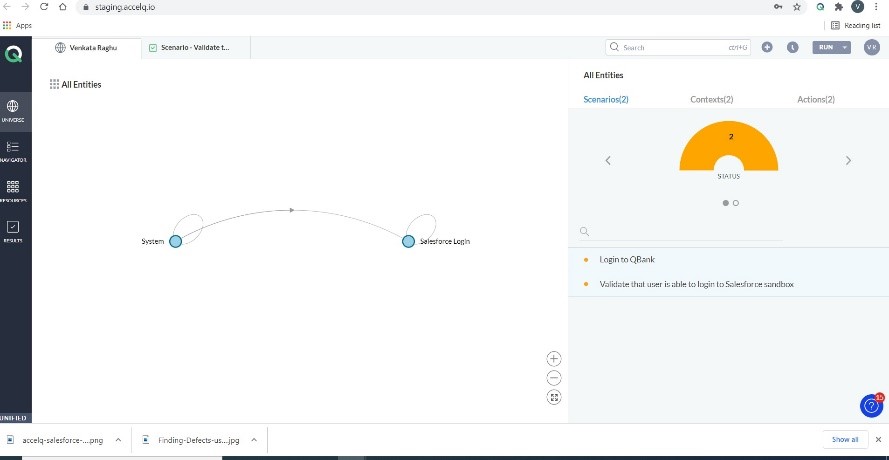Switch to the Scenario - Validate tab
The image size is (889, 460).
click(x=195, y=47)
